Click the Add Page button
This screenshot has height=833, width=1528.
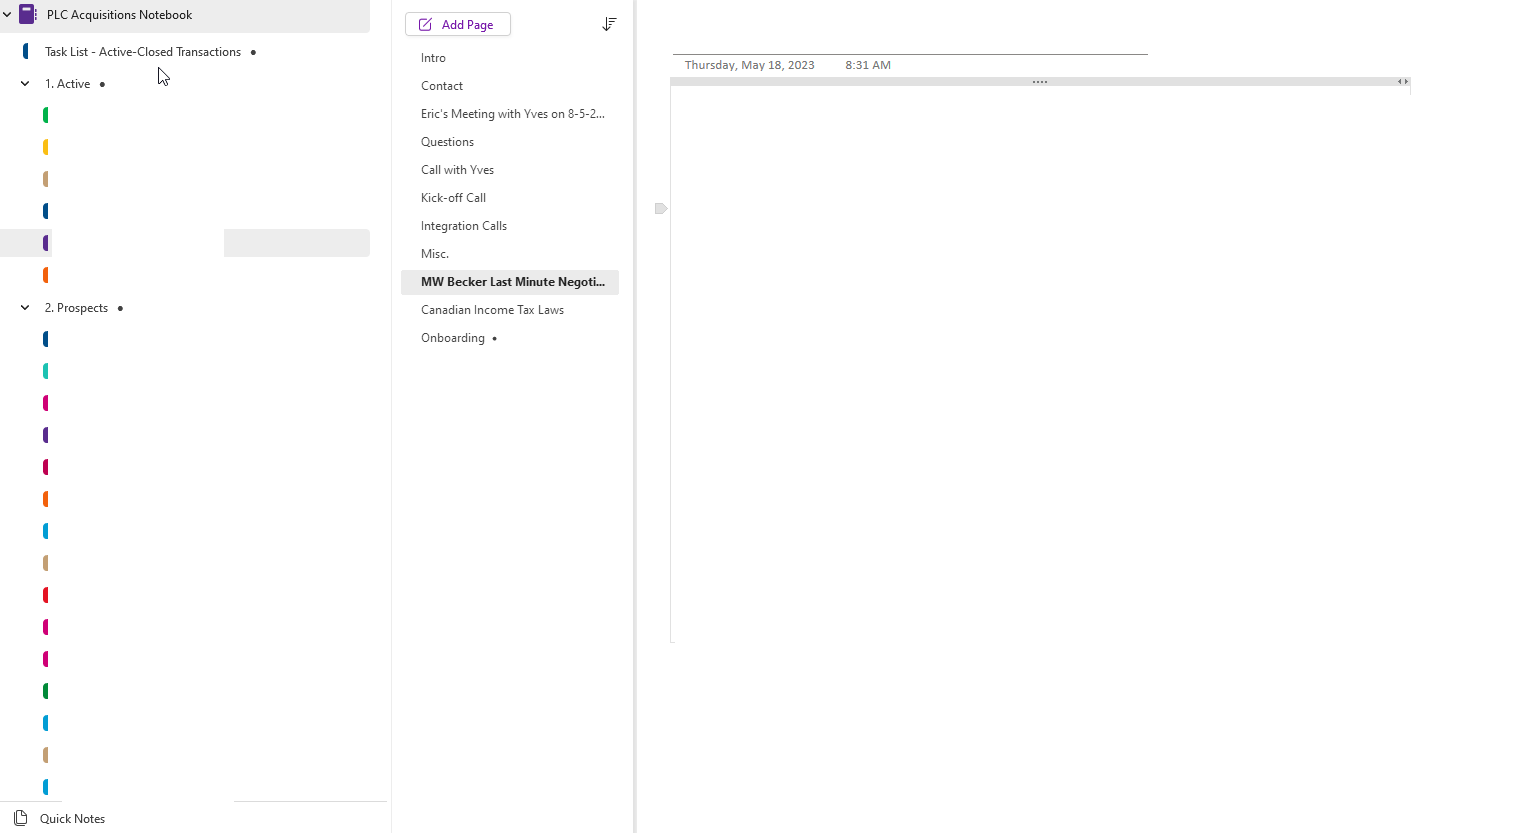(x=457, y=23)
